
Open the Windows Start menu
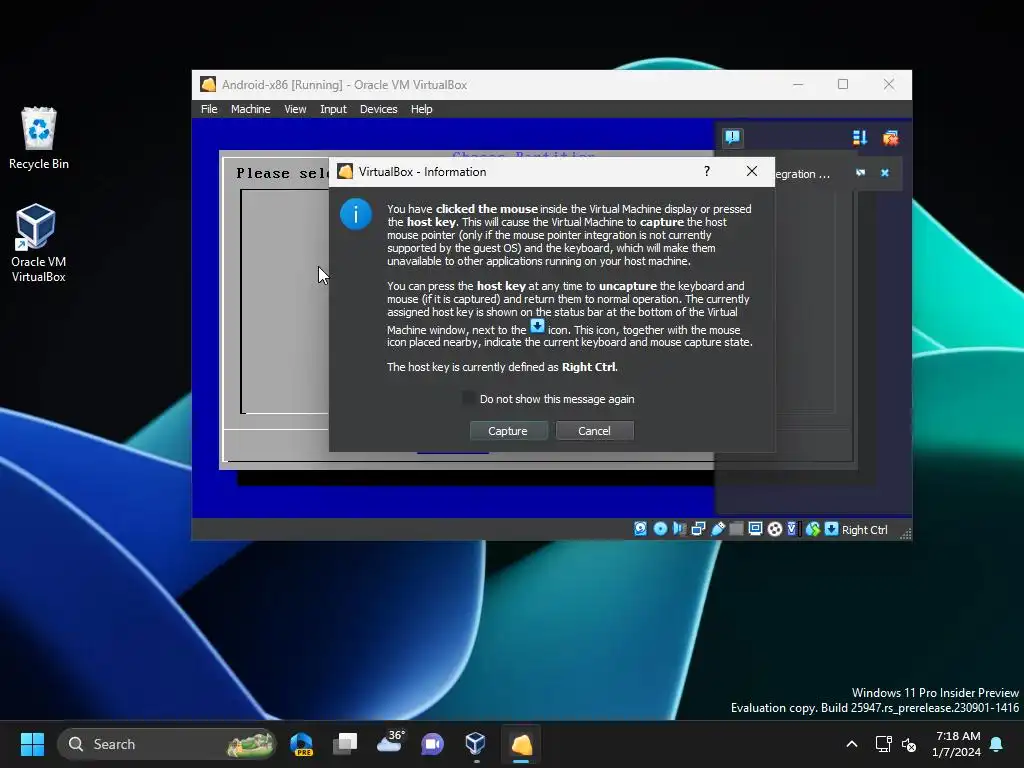click(x=32, y=744)
